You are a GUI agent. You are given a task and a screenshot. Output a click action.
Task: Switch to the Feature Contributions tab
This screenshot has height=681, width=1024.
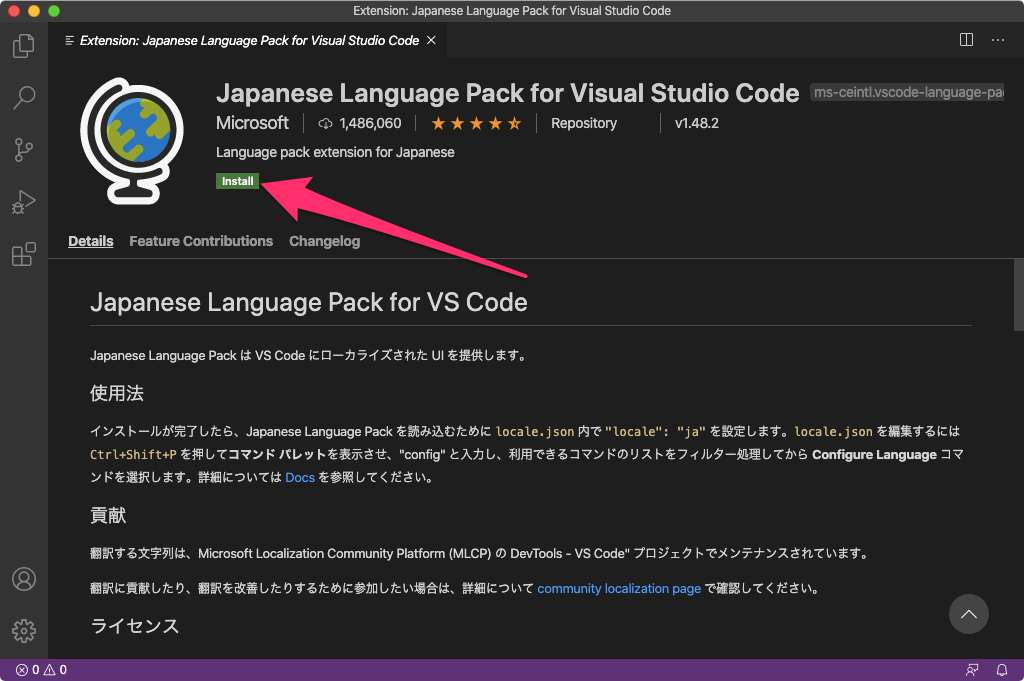[x=200, y=240]
